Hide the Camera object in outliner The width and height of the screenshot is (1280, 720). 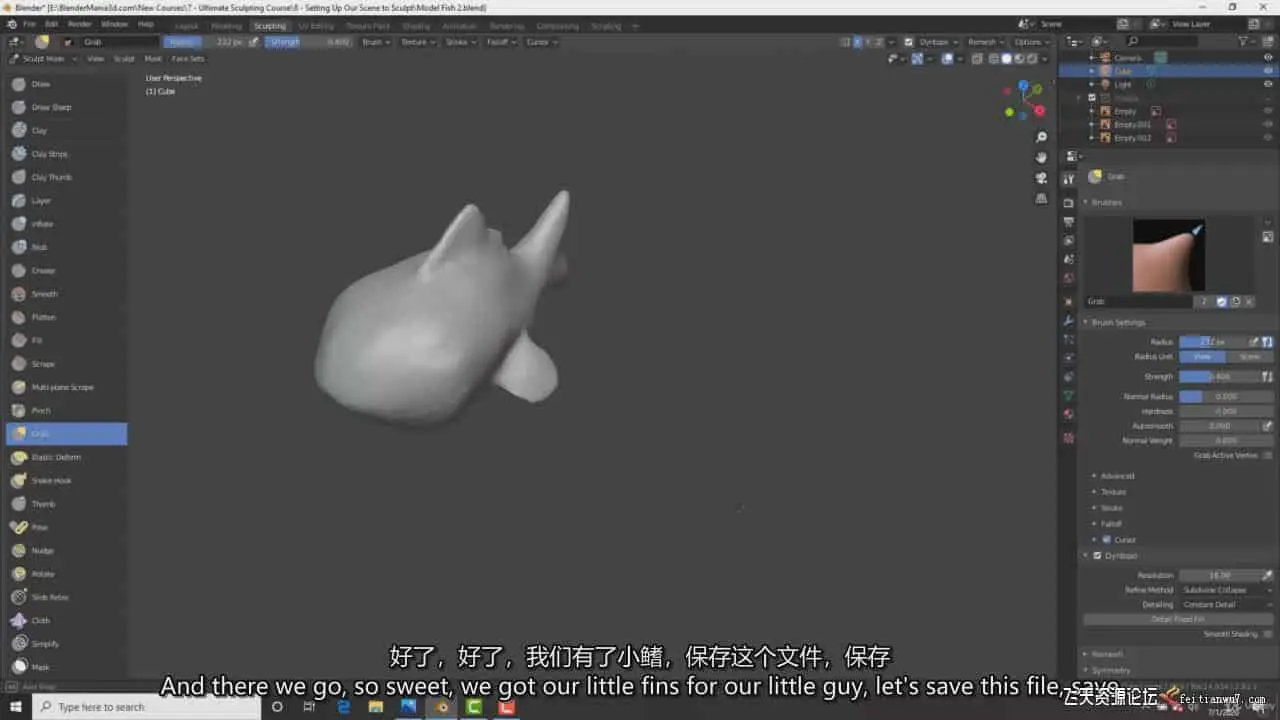click(1268, 58)
